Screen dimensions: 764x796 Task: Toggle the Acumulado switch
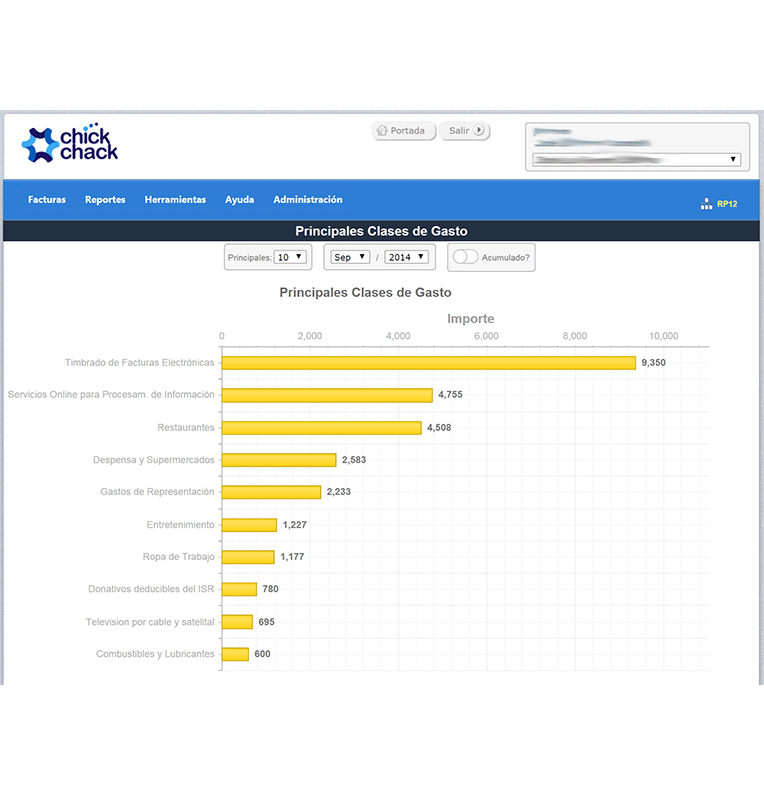[466, 257]
